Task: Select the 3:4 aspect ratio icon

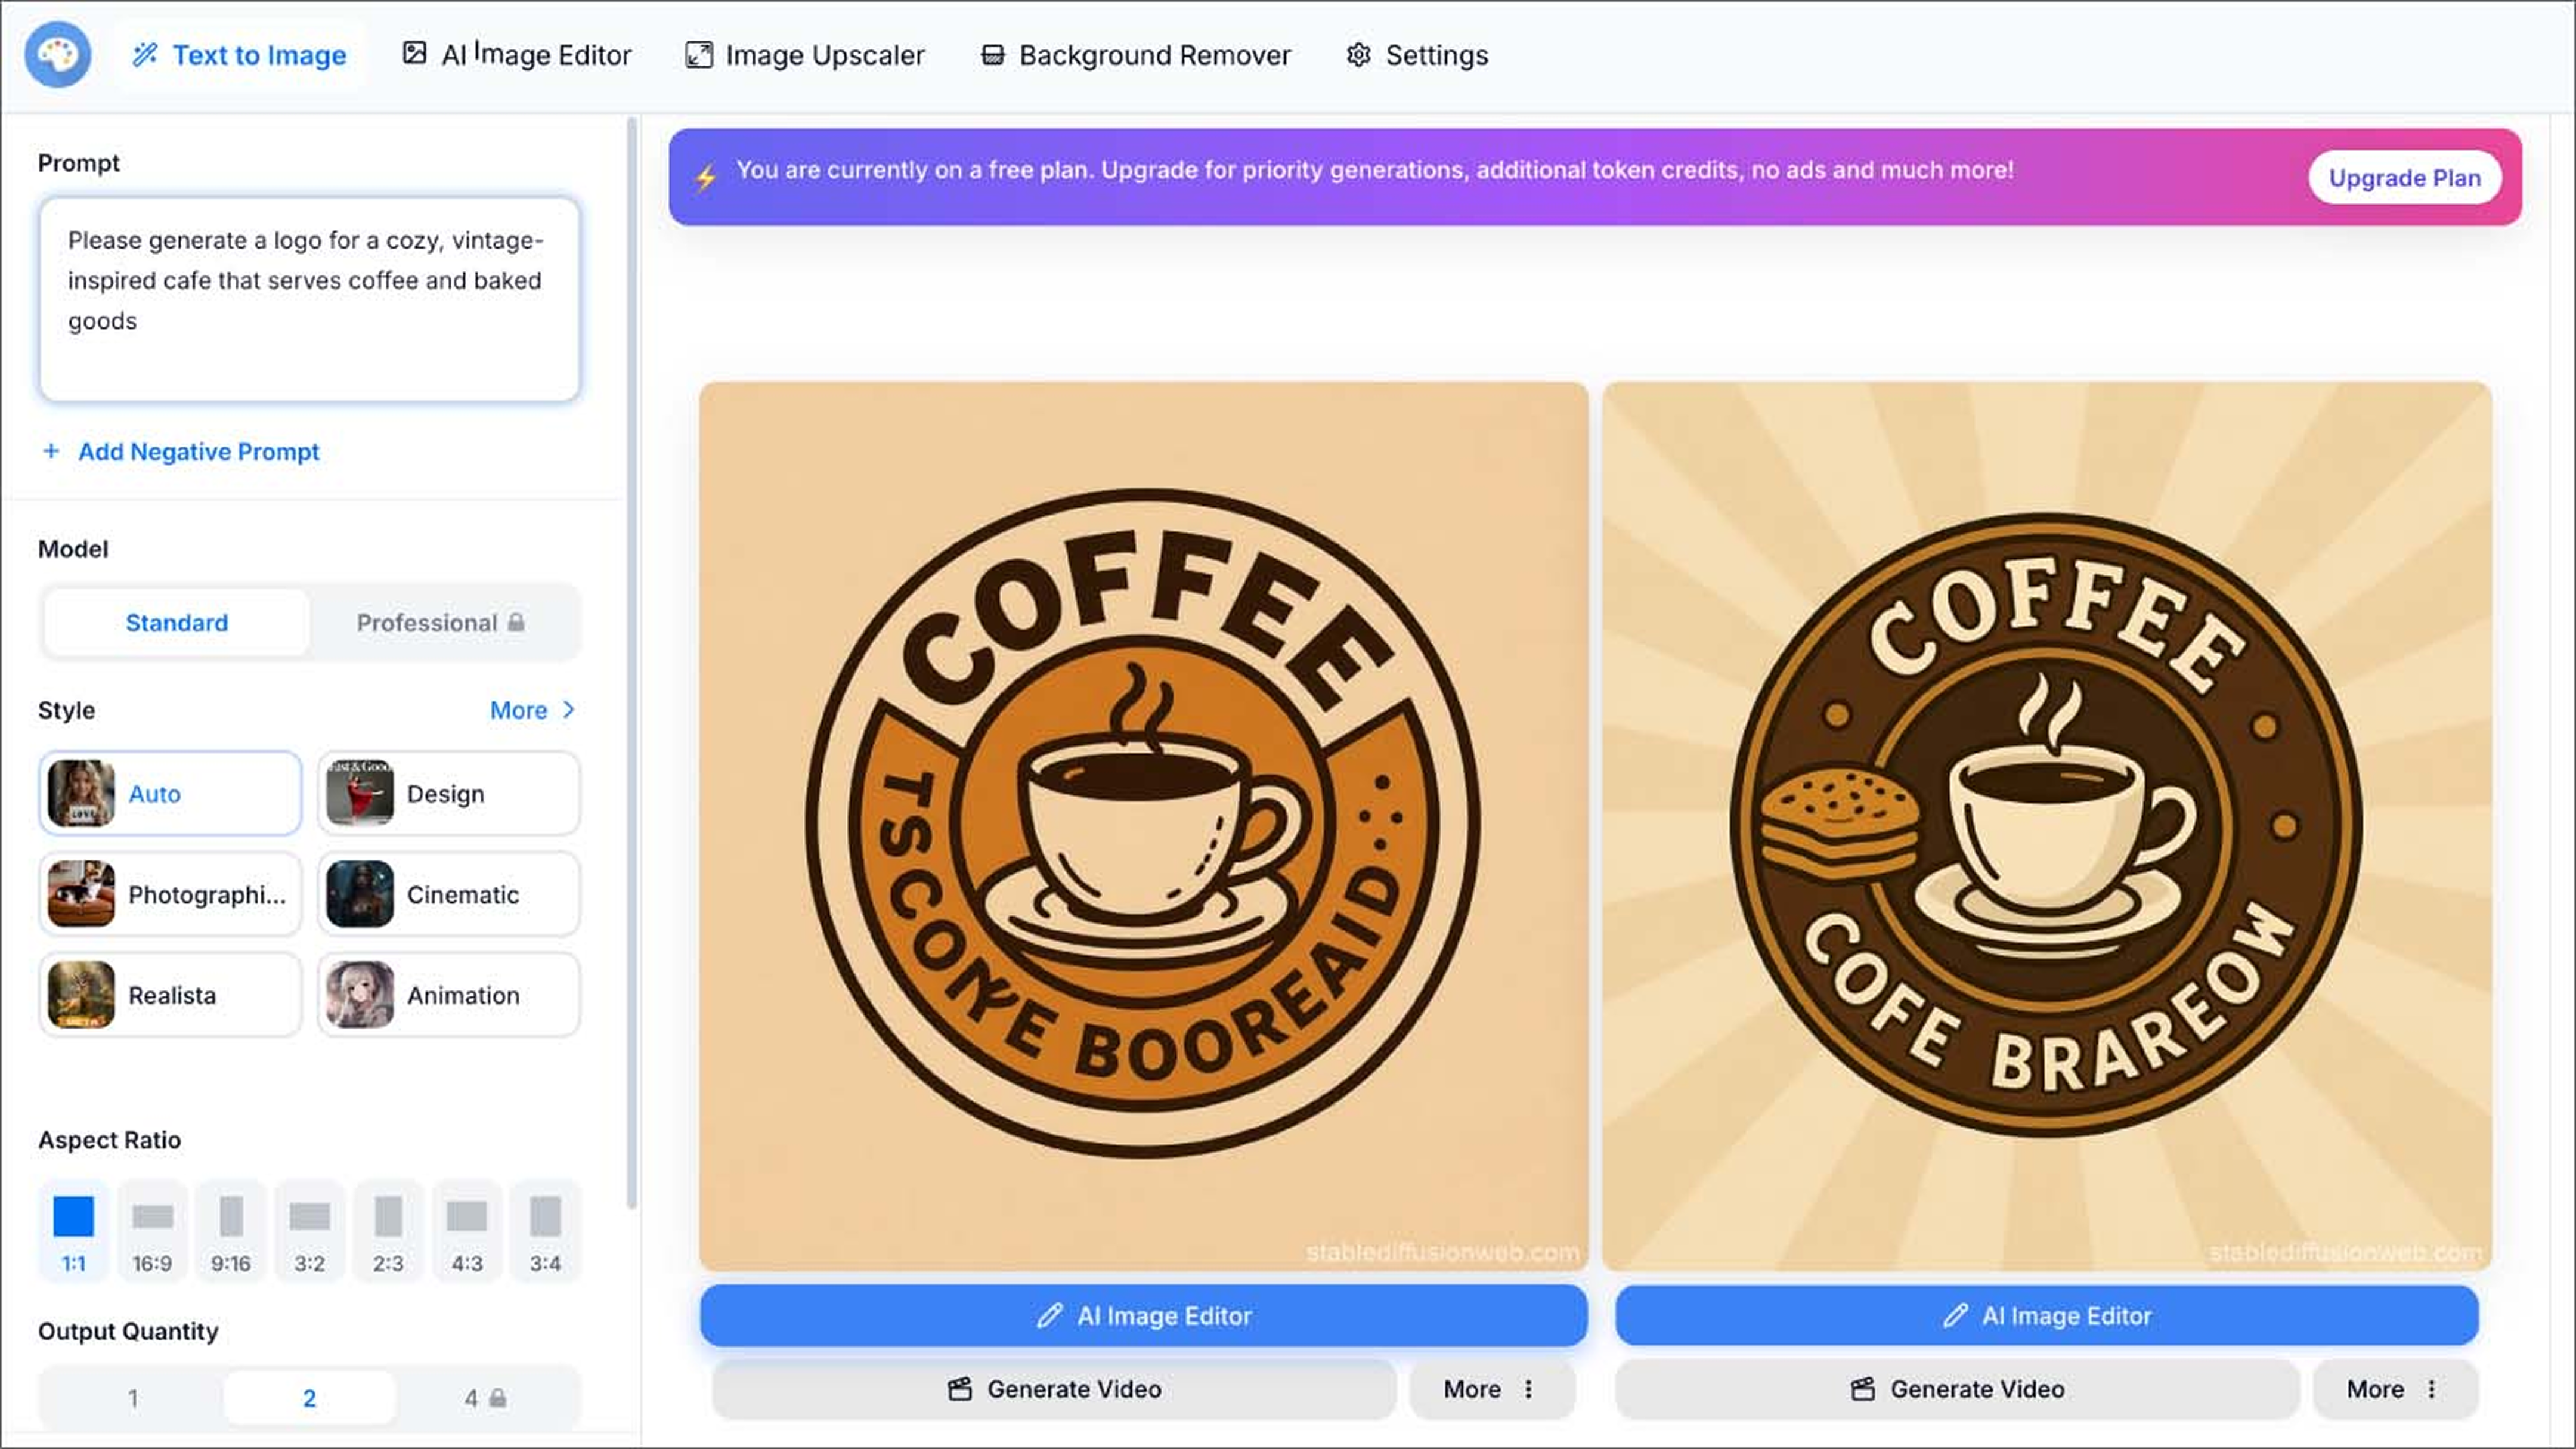Action: (545, 1232)
